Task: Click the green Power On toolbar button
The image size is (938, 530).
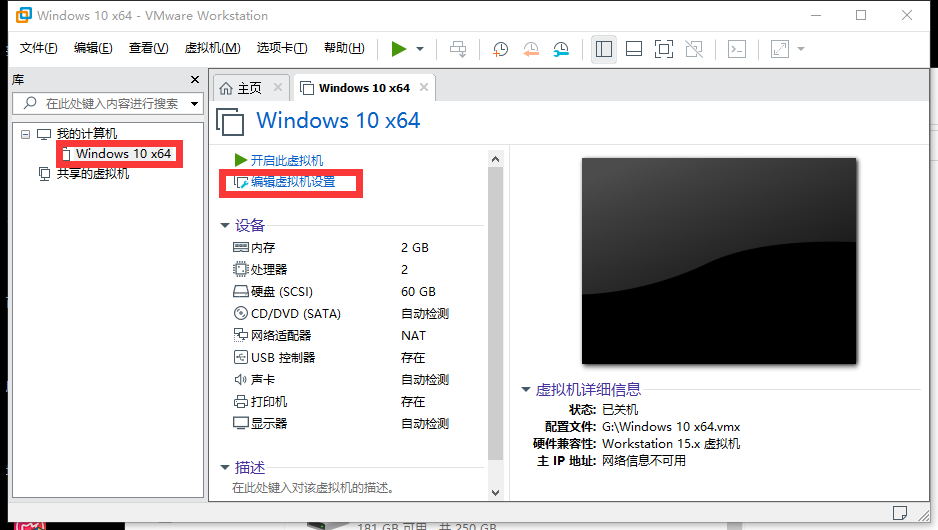Action: (x=398, y=49)
